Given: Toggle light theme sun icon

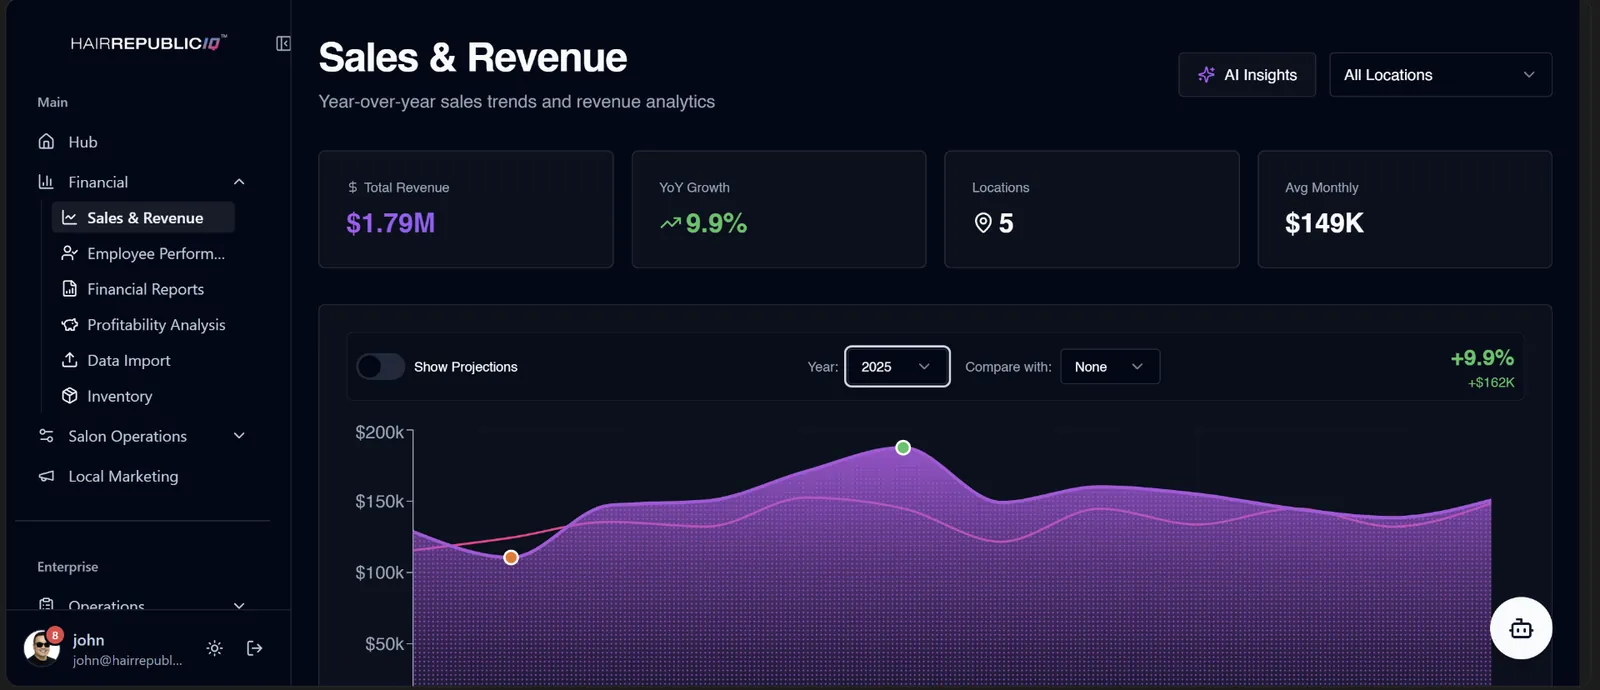Looking at the screenshot, I should pyautogui.click(x=214, y=648).
